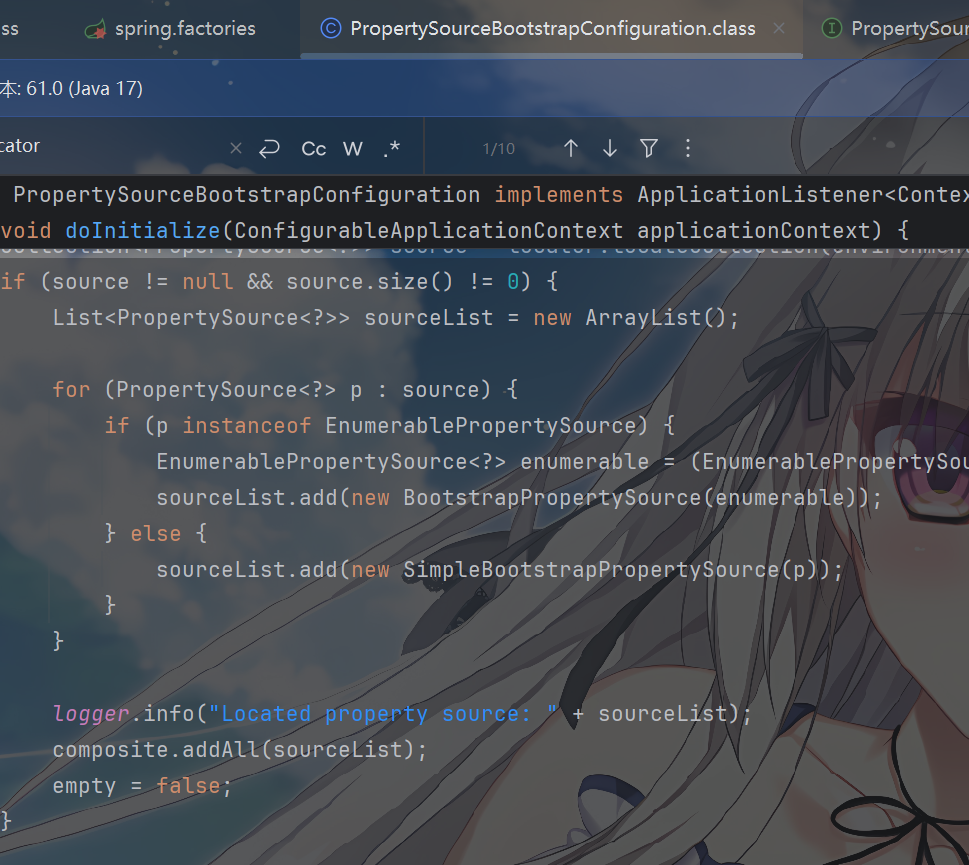Image resolution: width=969 pixels, height=865 pixels.
Task: Click the doInitialize method name in sticky header
Action: [143, 230]
